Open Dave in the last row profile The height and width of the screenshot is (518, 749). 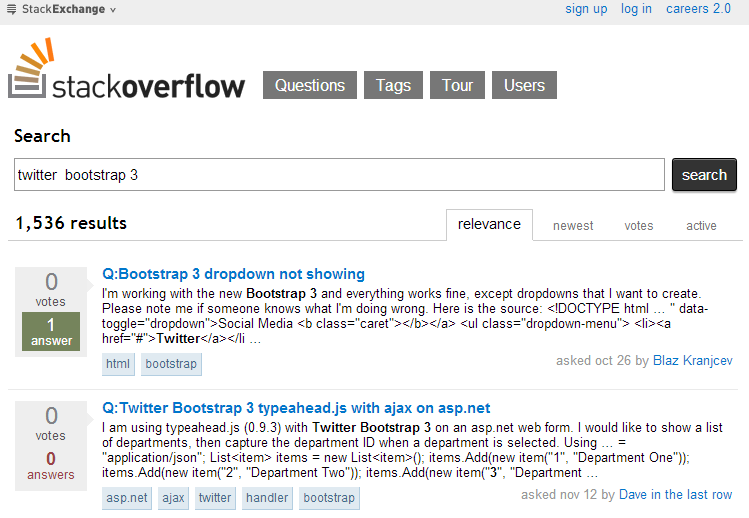click(x=675, y=495)
